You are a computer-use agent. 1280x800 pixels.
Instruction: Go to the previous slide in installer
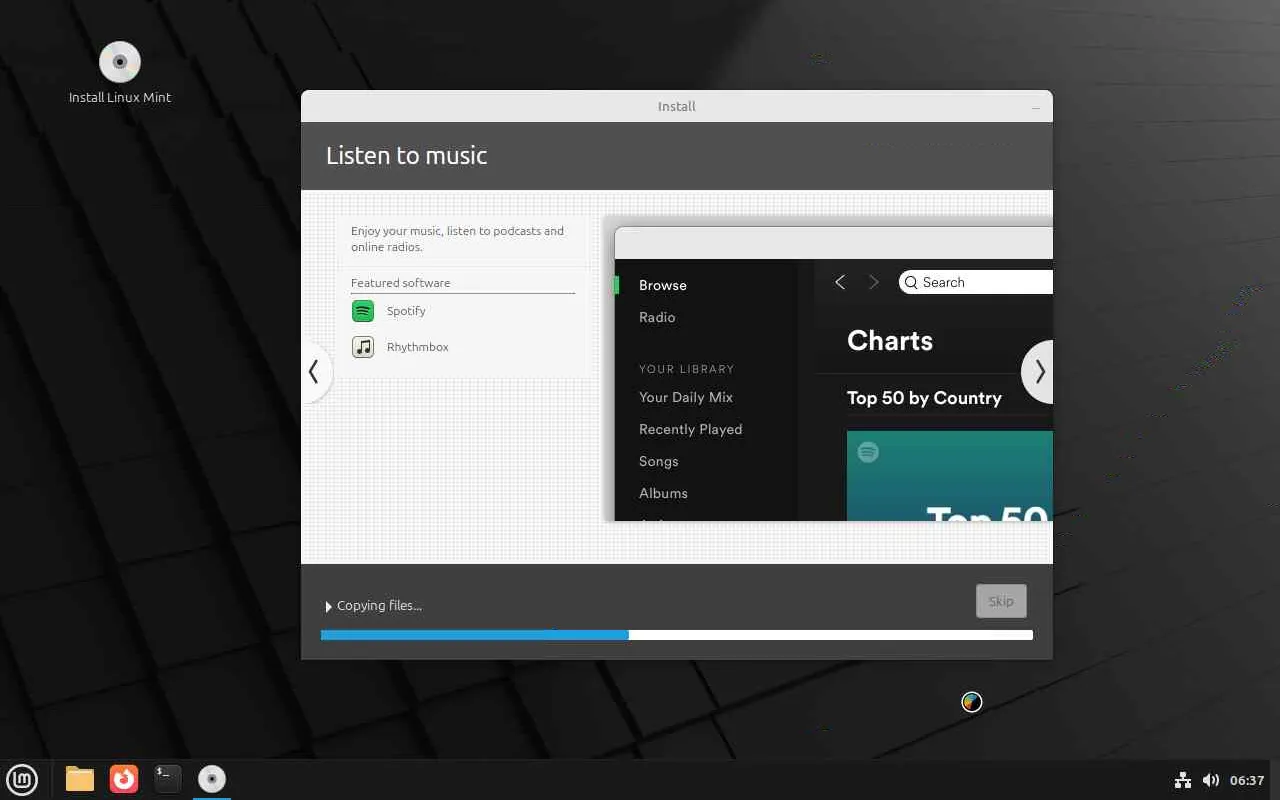pyautogui.click(x=314, y=371)
